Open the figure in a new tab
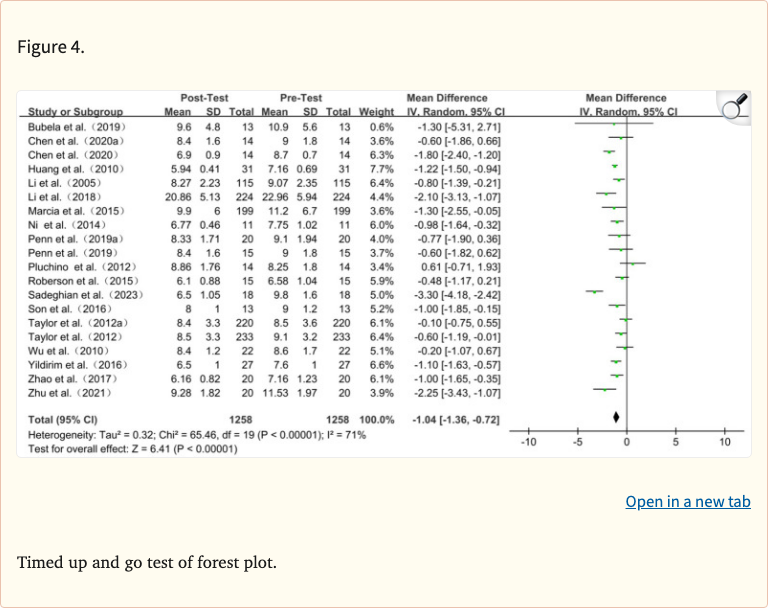 (x=687, y=502)
